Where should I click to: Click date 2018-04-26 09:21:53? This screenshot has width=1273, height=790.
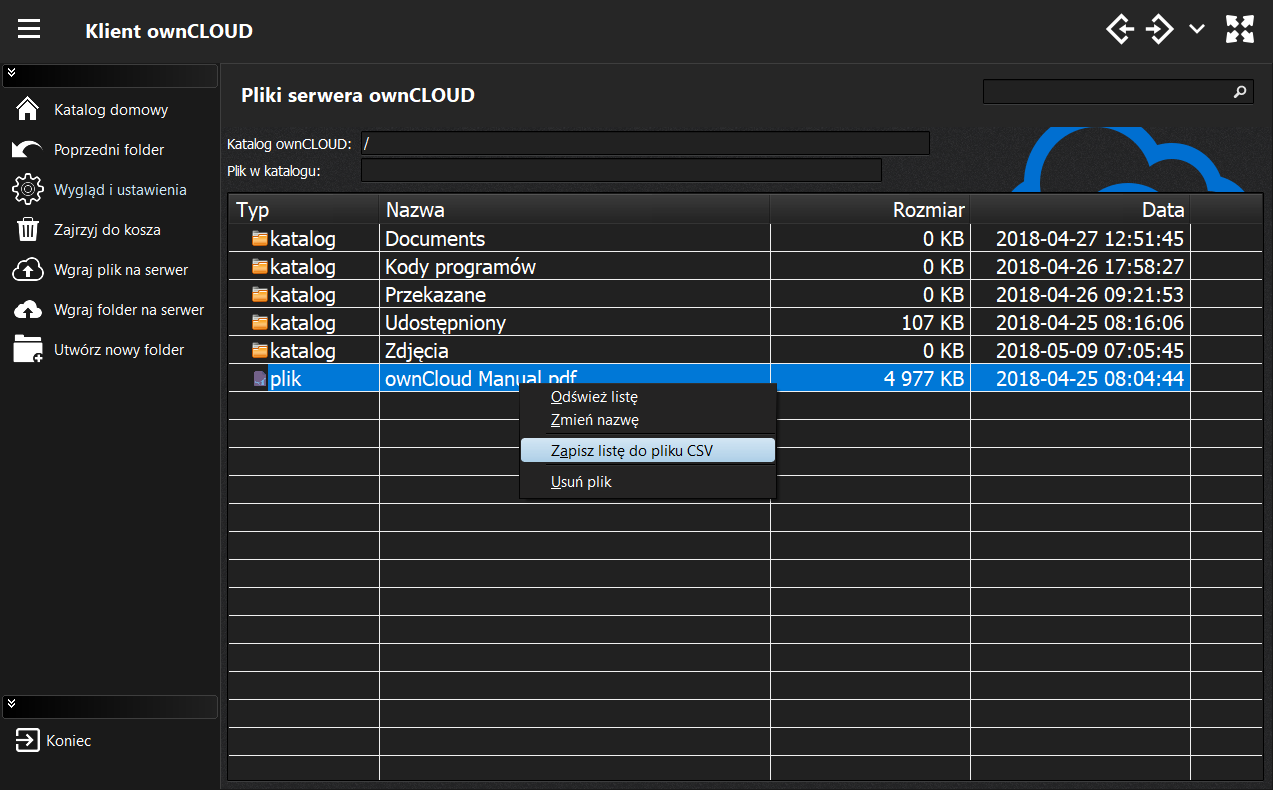[1080, 294]
